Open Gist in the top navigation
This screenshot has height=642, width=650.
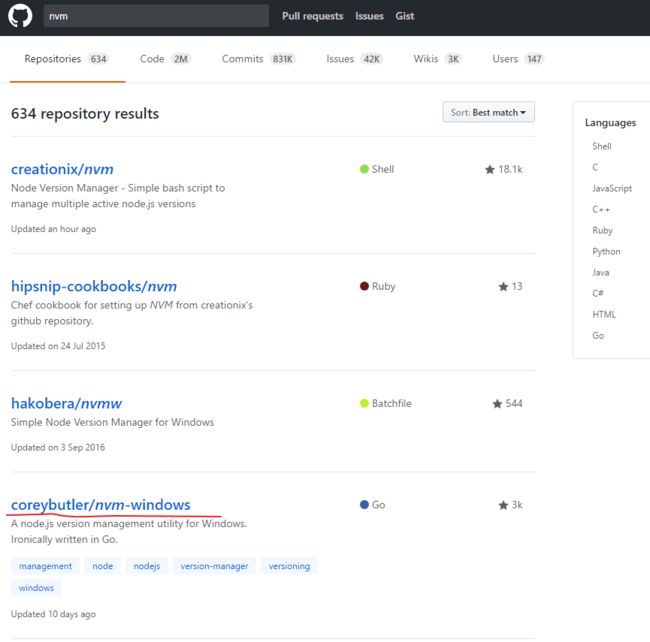pos(405,16)
